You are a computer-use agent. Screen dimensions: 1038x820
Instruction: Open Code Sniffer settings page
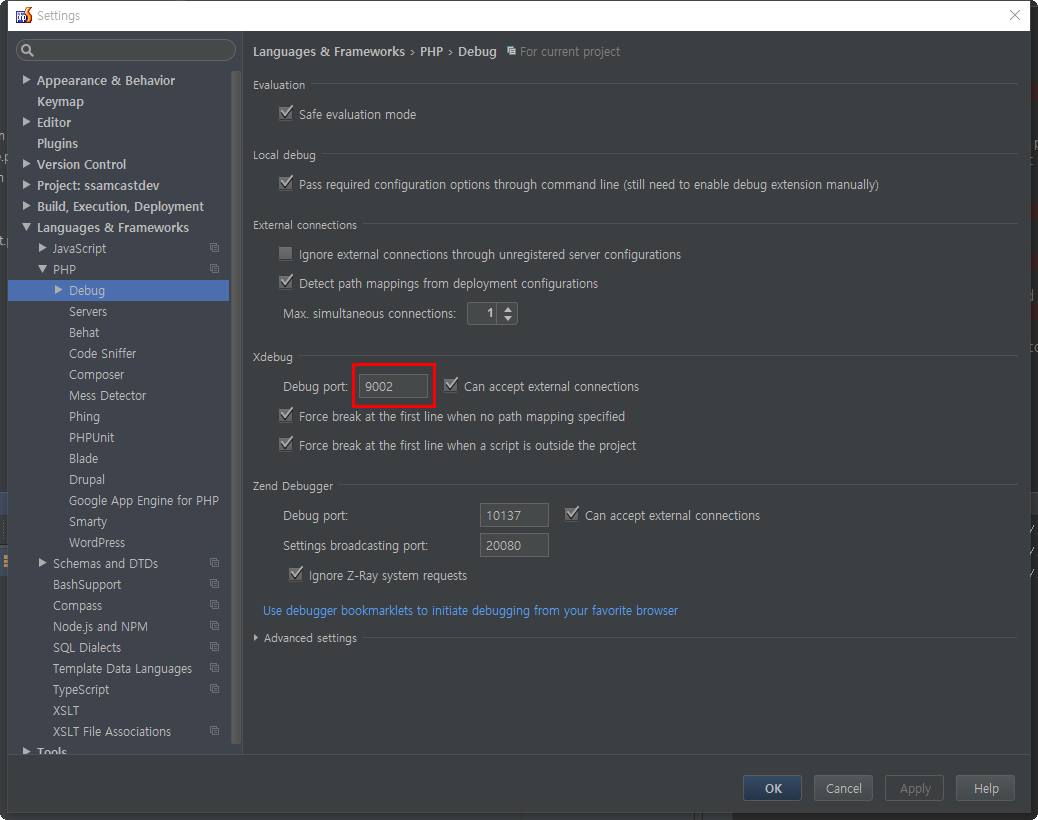[x=103, y=353]
